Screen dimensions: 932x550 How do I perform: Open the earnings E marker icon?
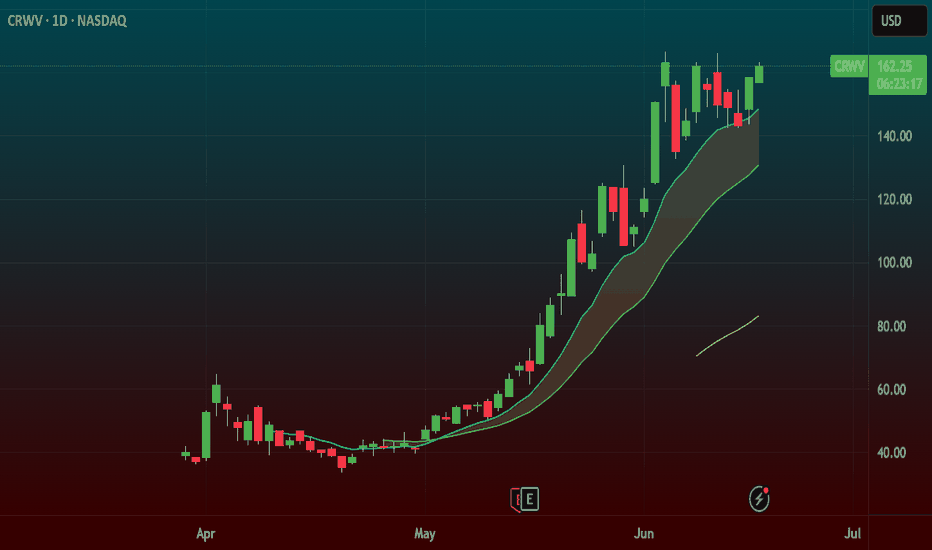530,499
